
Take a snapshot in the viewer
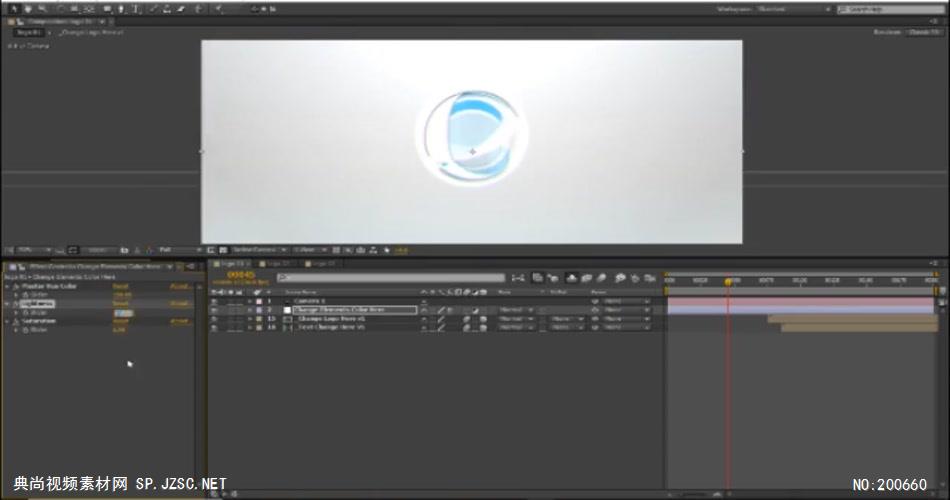pos(124,250)
